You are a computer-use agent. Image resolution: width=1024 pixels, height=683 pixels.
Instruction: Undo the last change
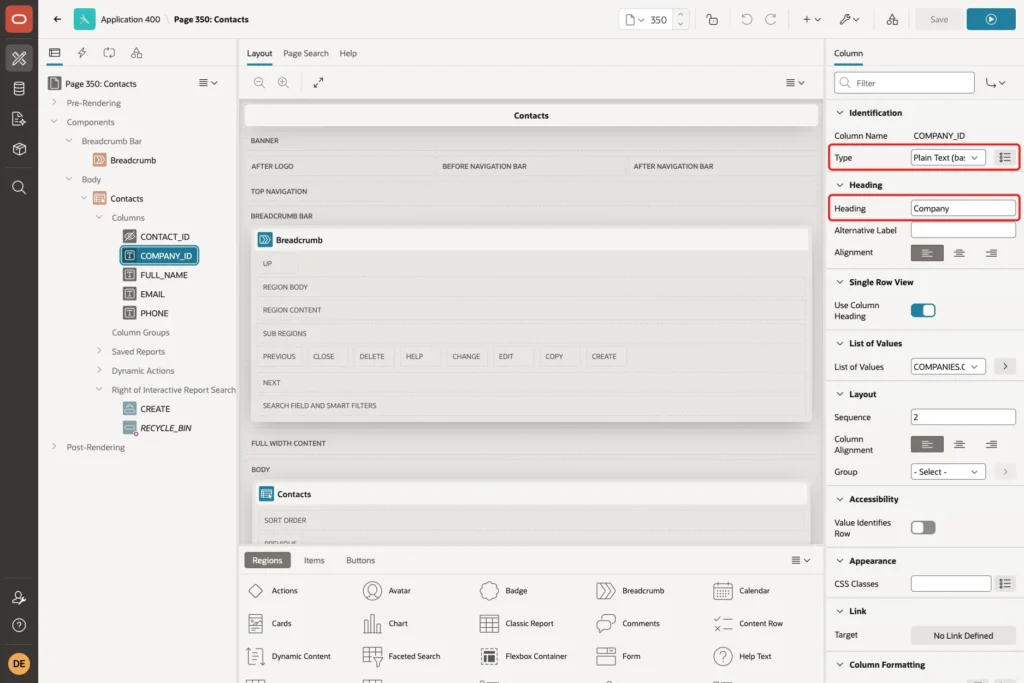click(746, 20)
